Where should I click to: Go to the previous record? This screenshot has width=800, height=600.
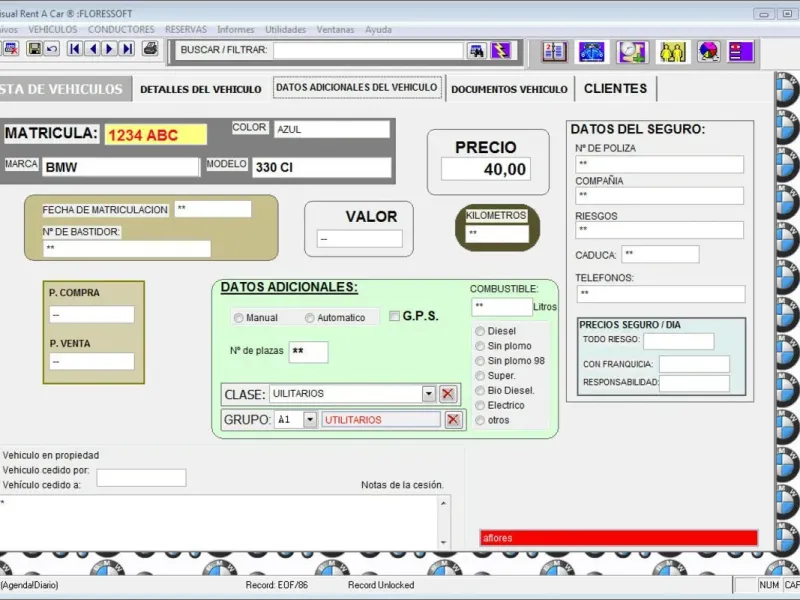(x=92, y=49)
